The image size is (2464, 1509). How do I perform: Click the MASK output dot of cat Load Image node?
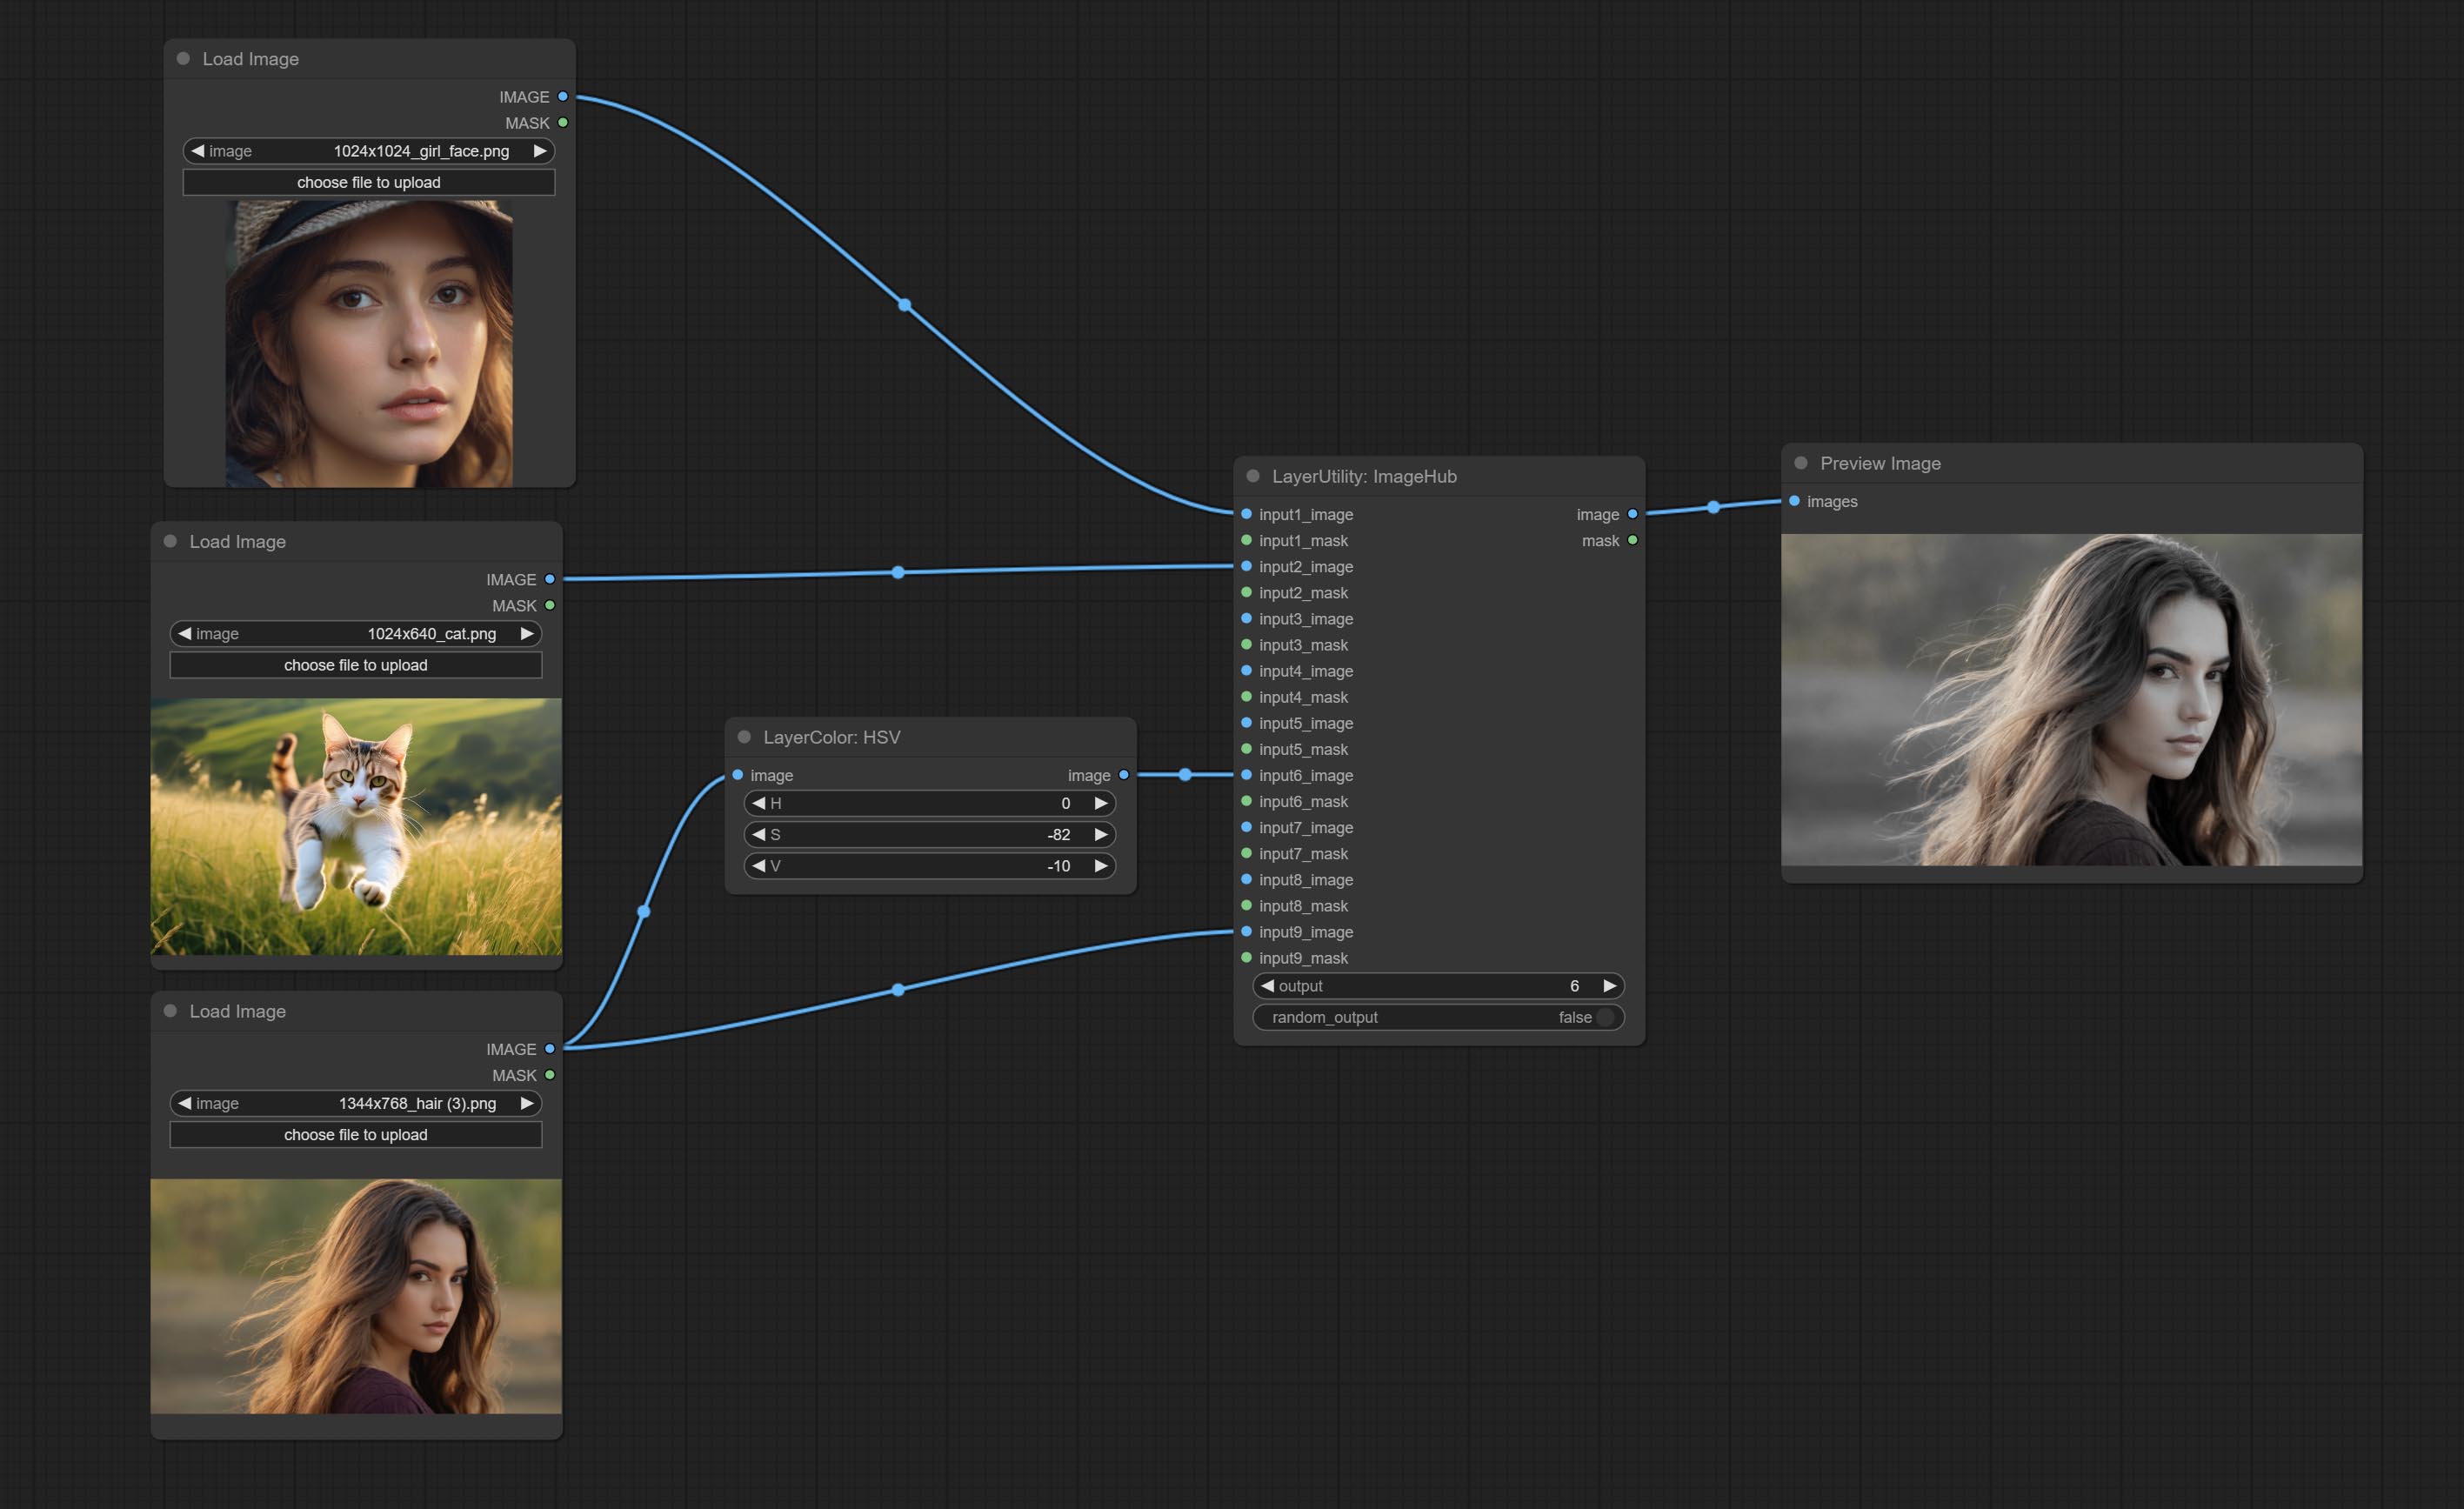click(x=550, y=606)
